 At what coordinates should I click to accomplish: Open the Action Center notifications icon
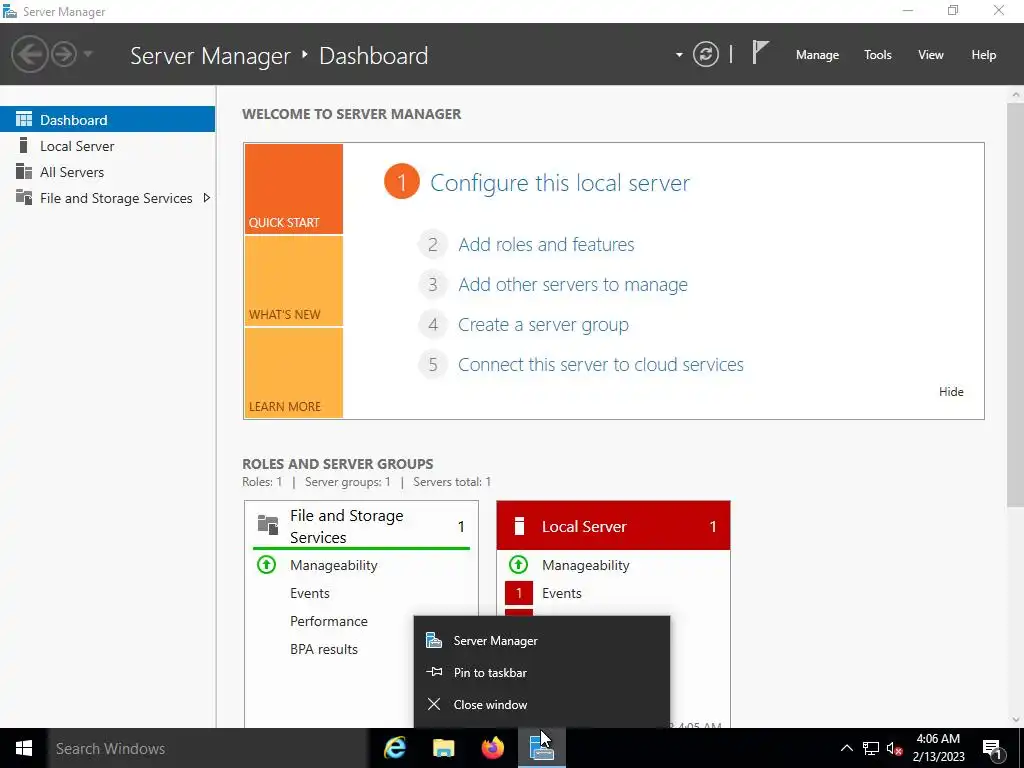click(x=993, y=748)
